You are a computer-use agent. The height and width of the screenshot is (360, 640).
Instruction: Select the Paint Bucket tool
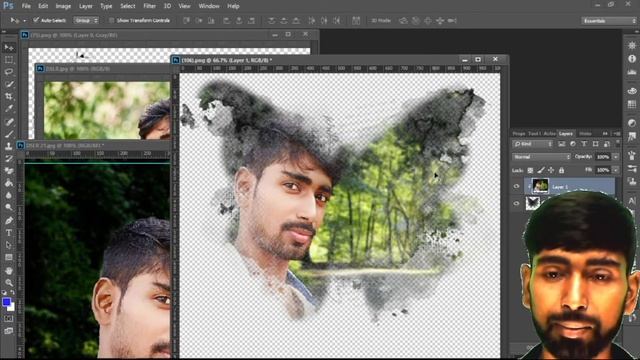[x=9, y=183]
